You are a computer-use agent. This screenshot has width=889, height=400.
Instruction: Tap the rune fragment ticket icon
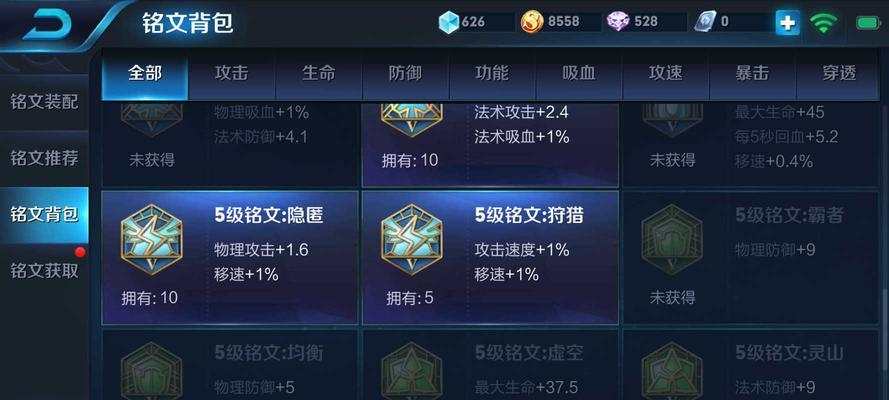(704, 23)
